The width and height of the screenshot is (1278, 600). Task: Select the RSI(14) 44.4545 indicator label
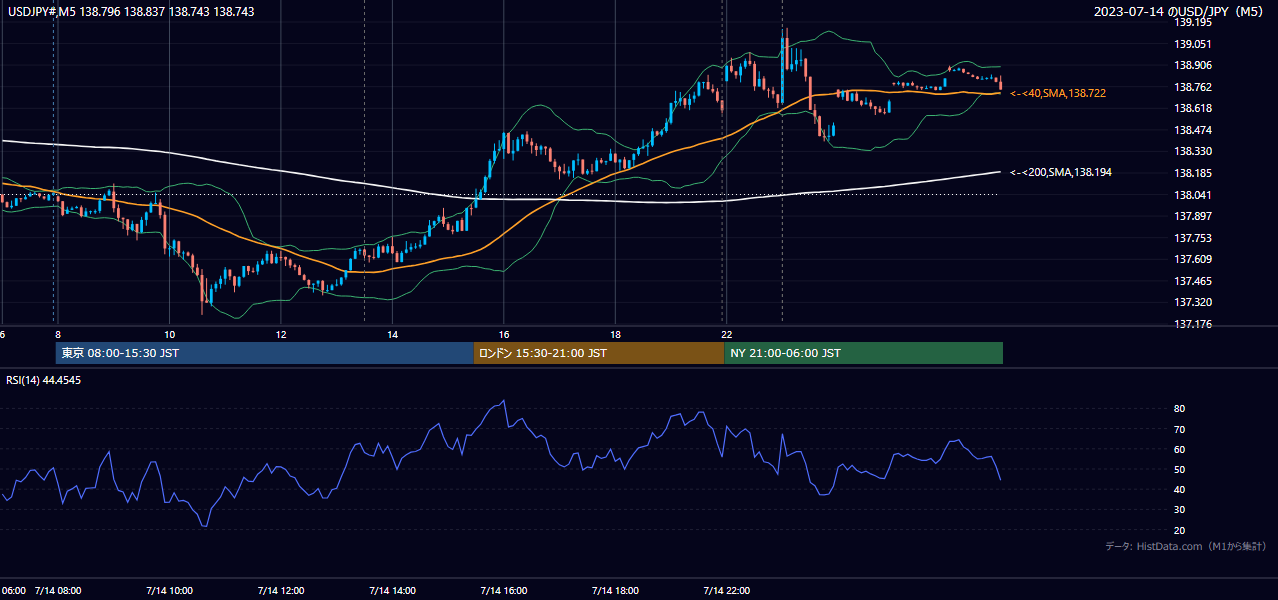(x=44, y=380)
